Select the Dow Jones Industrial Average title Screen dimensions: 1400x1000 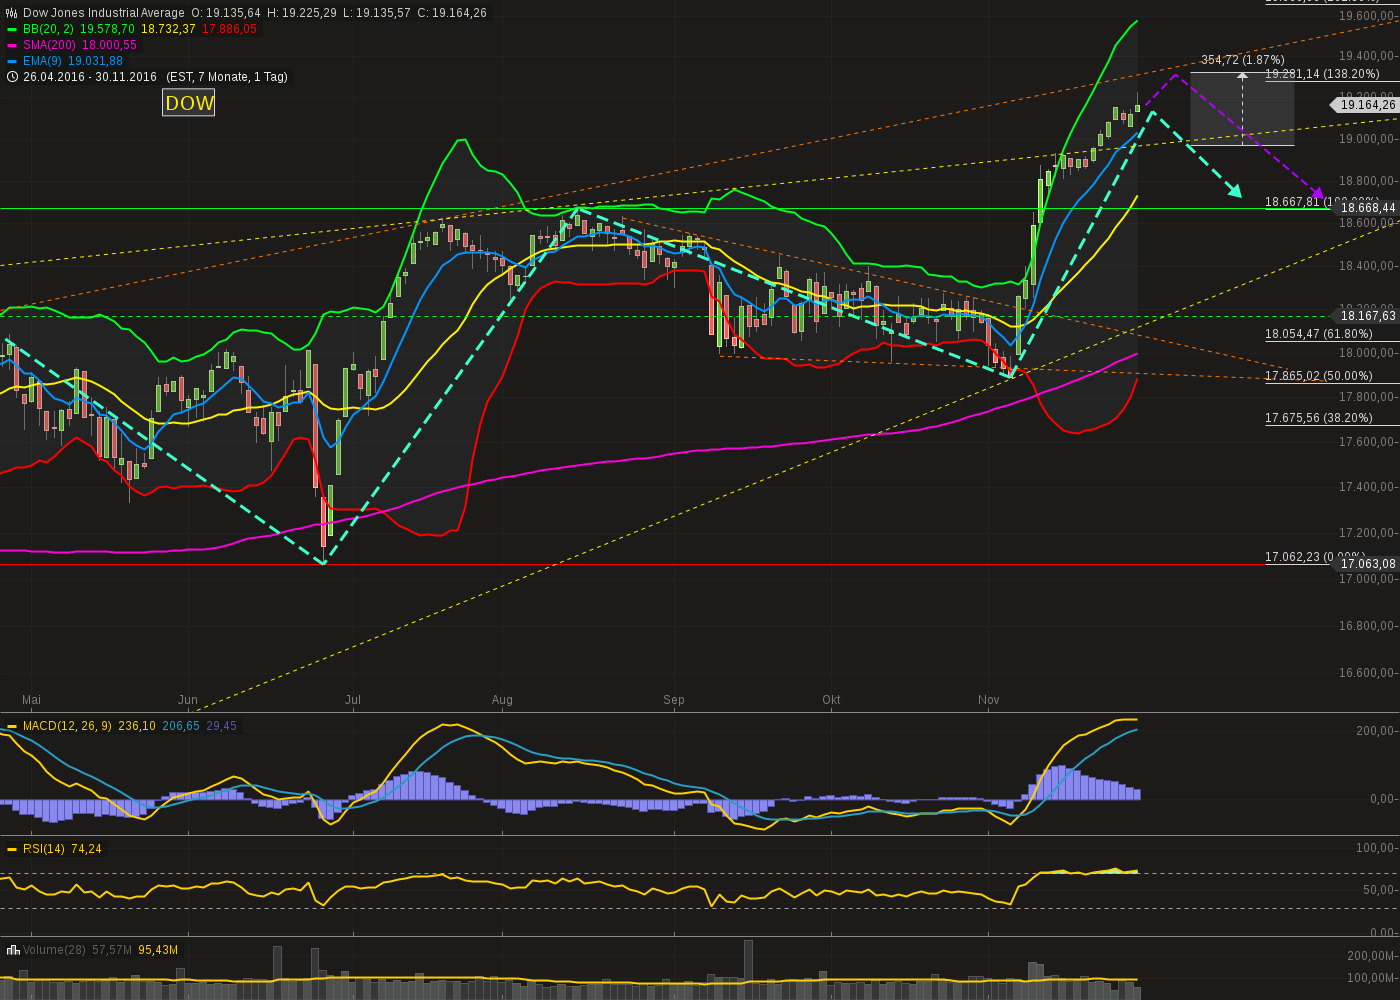104,13
